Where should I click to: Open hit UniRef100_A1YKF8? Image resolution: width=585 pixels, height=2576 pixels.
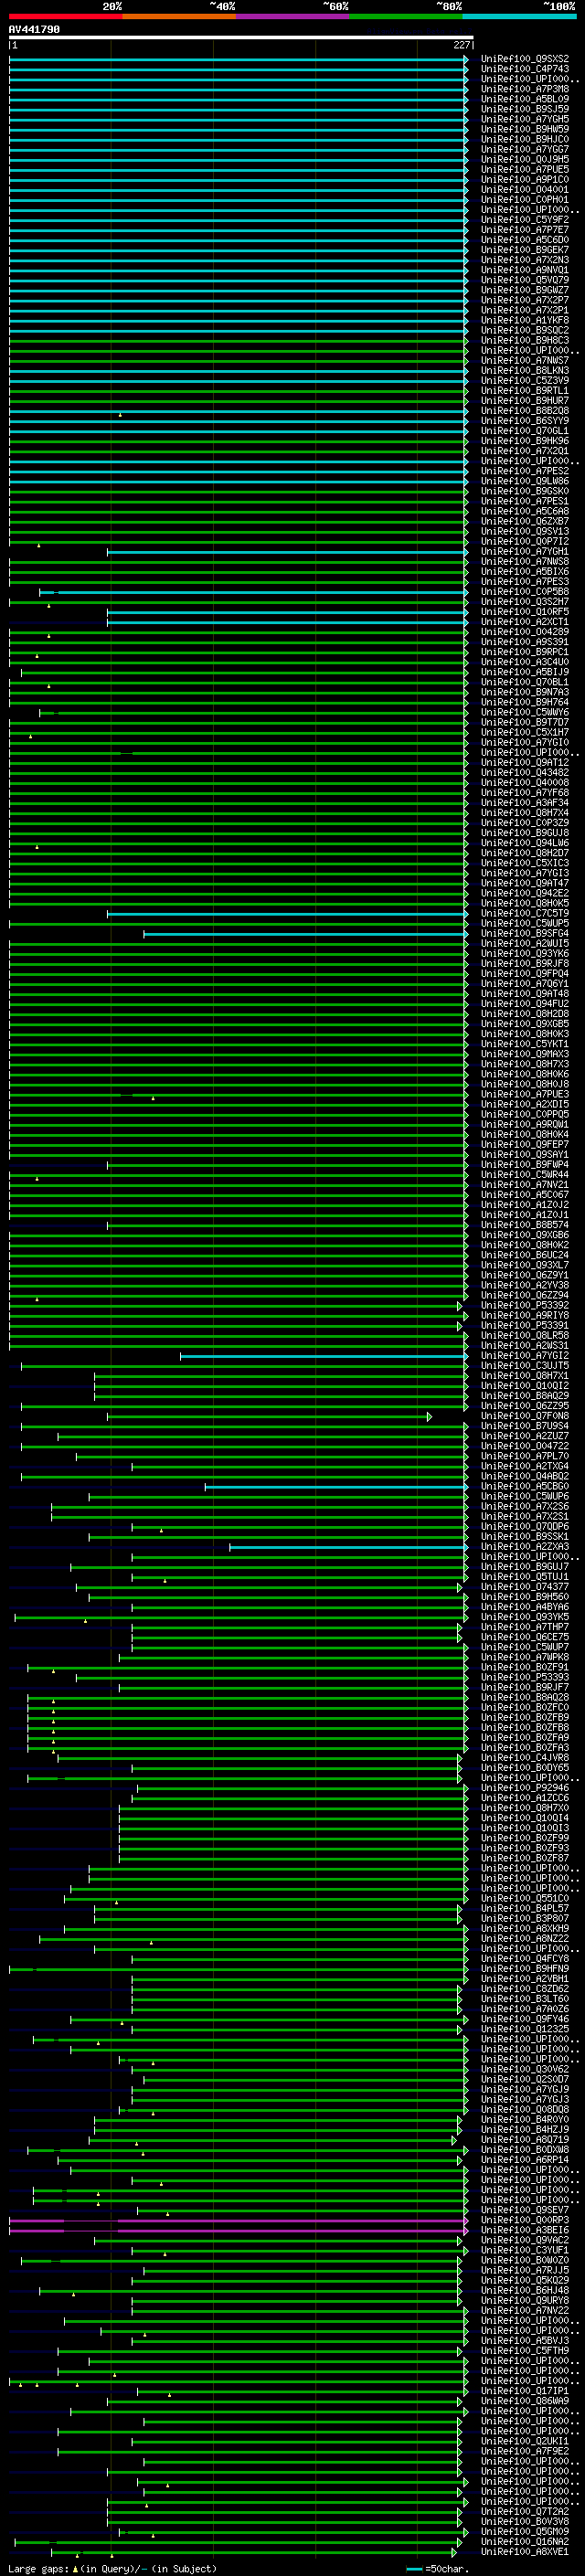coord(525,321)
